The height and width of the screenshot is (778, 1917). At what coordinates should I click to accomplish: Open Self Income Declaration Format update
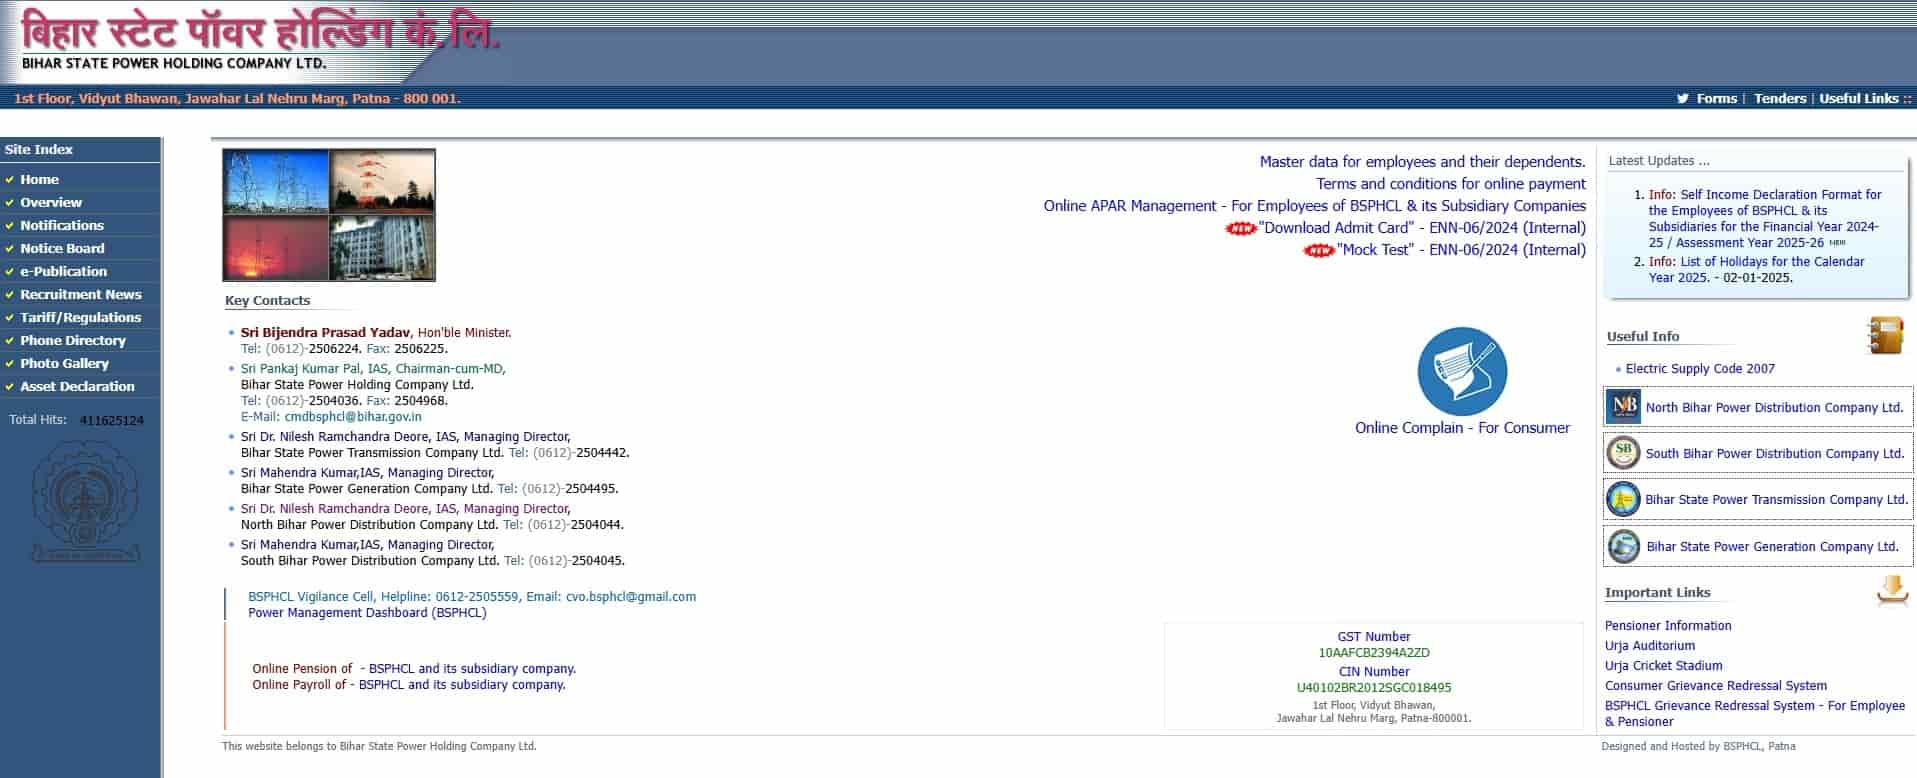pos(1765,219)
